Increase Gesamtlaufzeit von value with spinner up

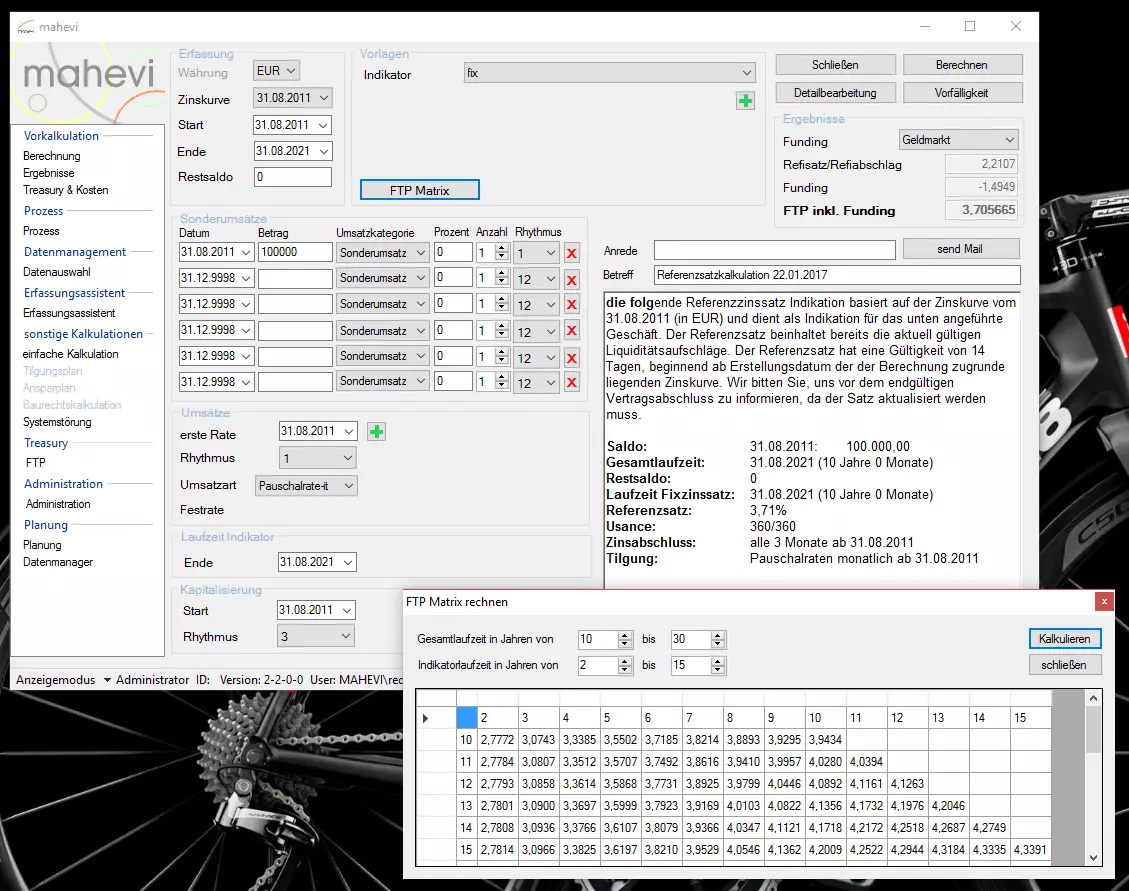(625, 635)
